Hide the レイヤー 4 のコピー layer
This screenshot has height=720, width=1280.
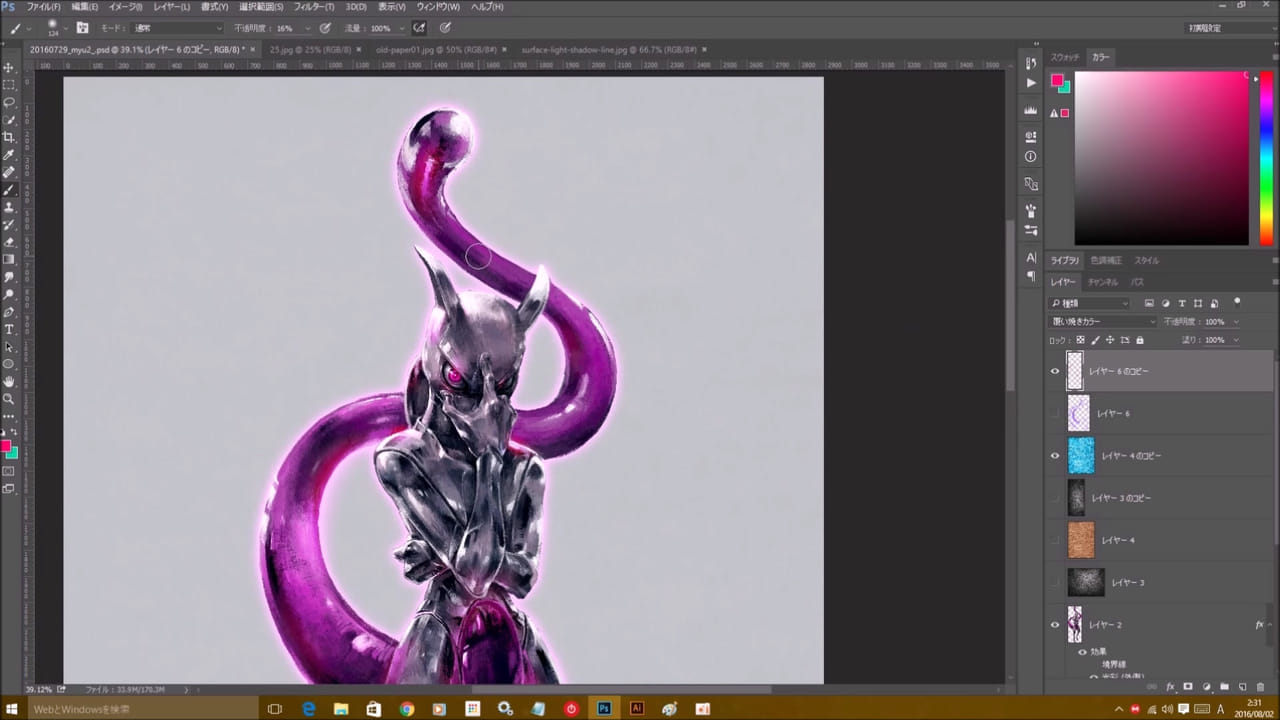1054,455
